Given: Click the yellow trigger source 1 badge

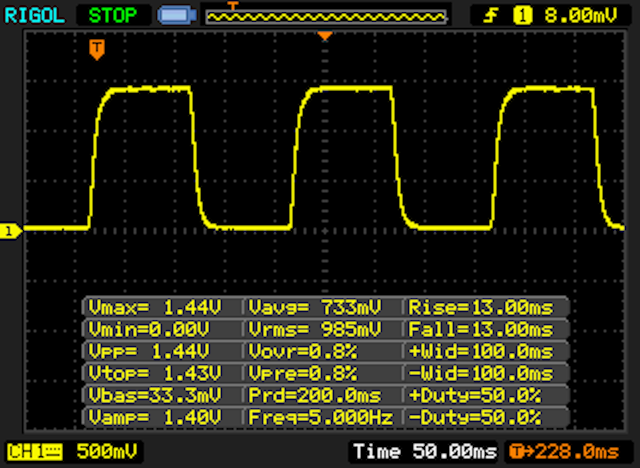Looking at the screenshot, I should (x=522, y=16).
